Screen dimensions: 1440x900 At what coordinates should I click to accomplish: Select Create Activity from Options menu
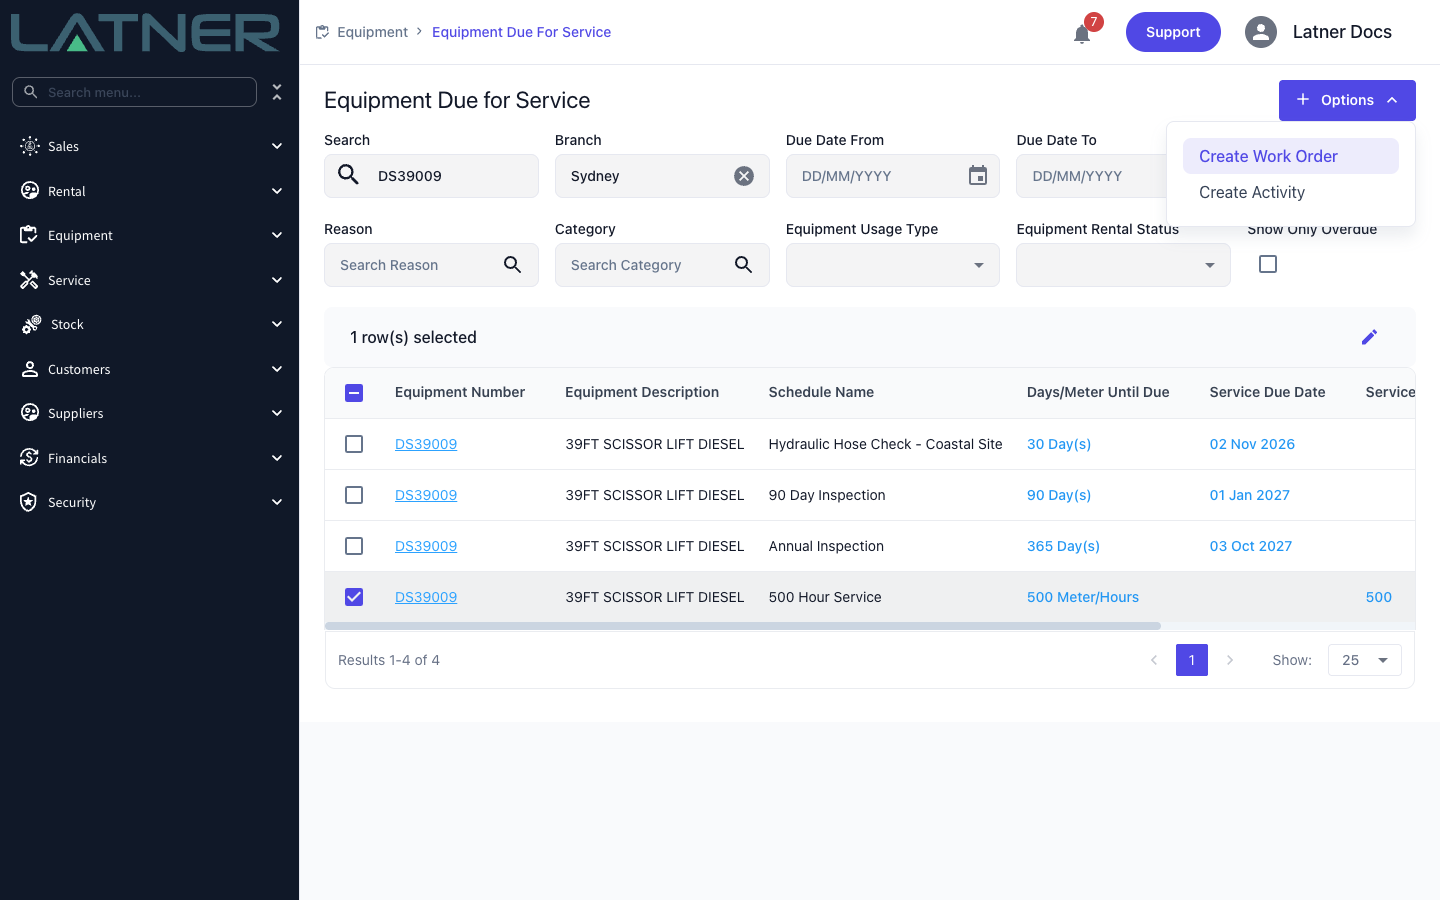1291,192
